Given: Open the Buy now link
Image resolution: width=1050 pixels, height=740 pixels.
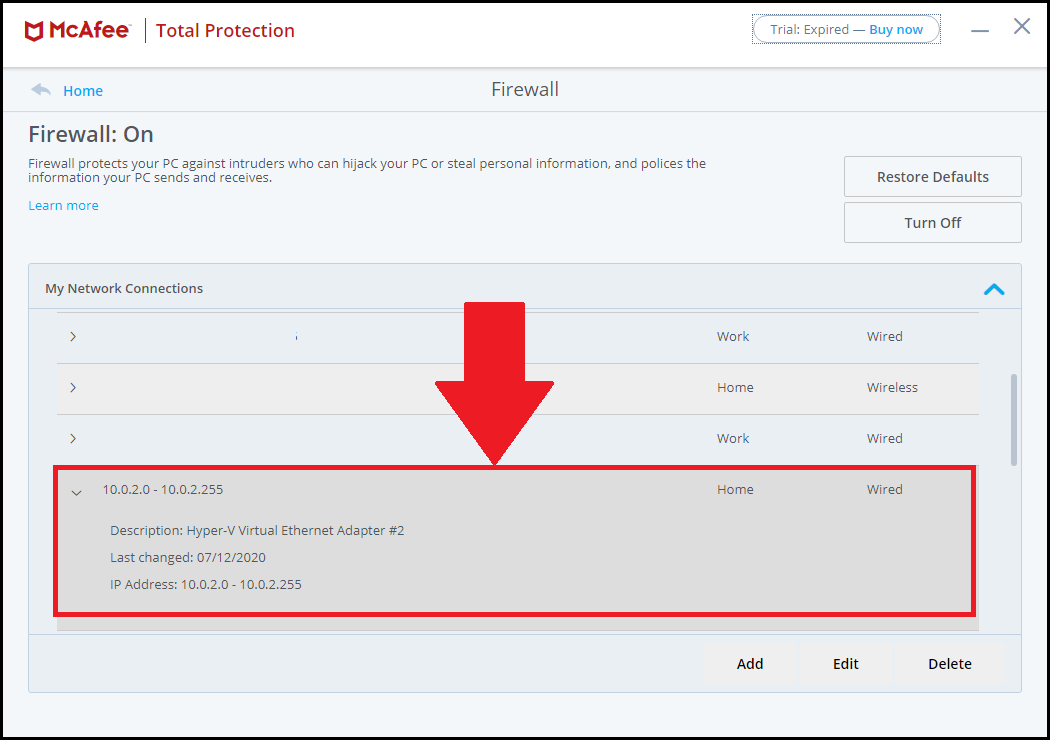Looking at the screenshot, I should pos(896,30).
